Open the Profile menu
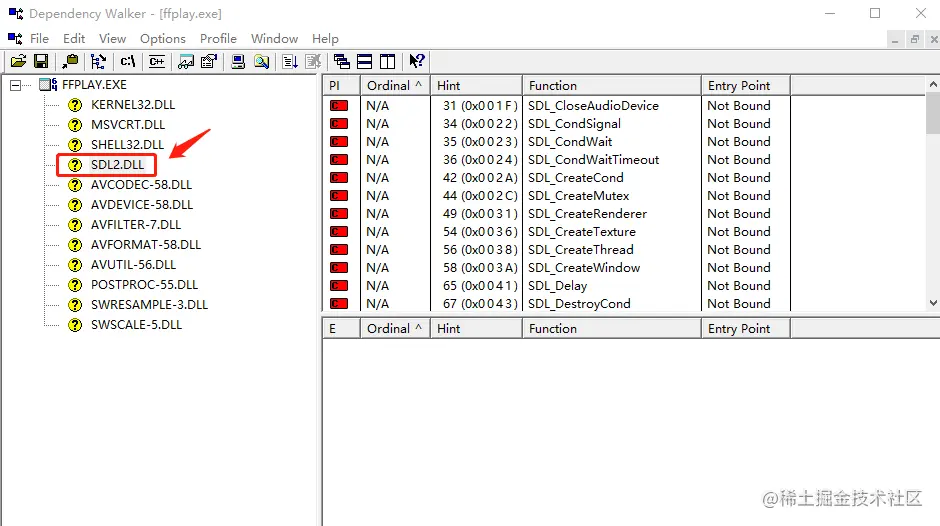Image resolution: width=940 pixels, height=526 pixels. point(218,38)
